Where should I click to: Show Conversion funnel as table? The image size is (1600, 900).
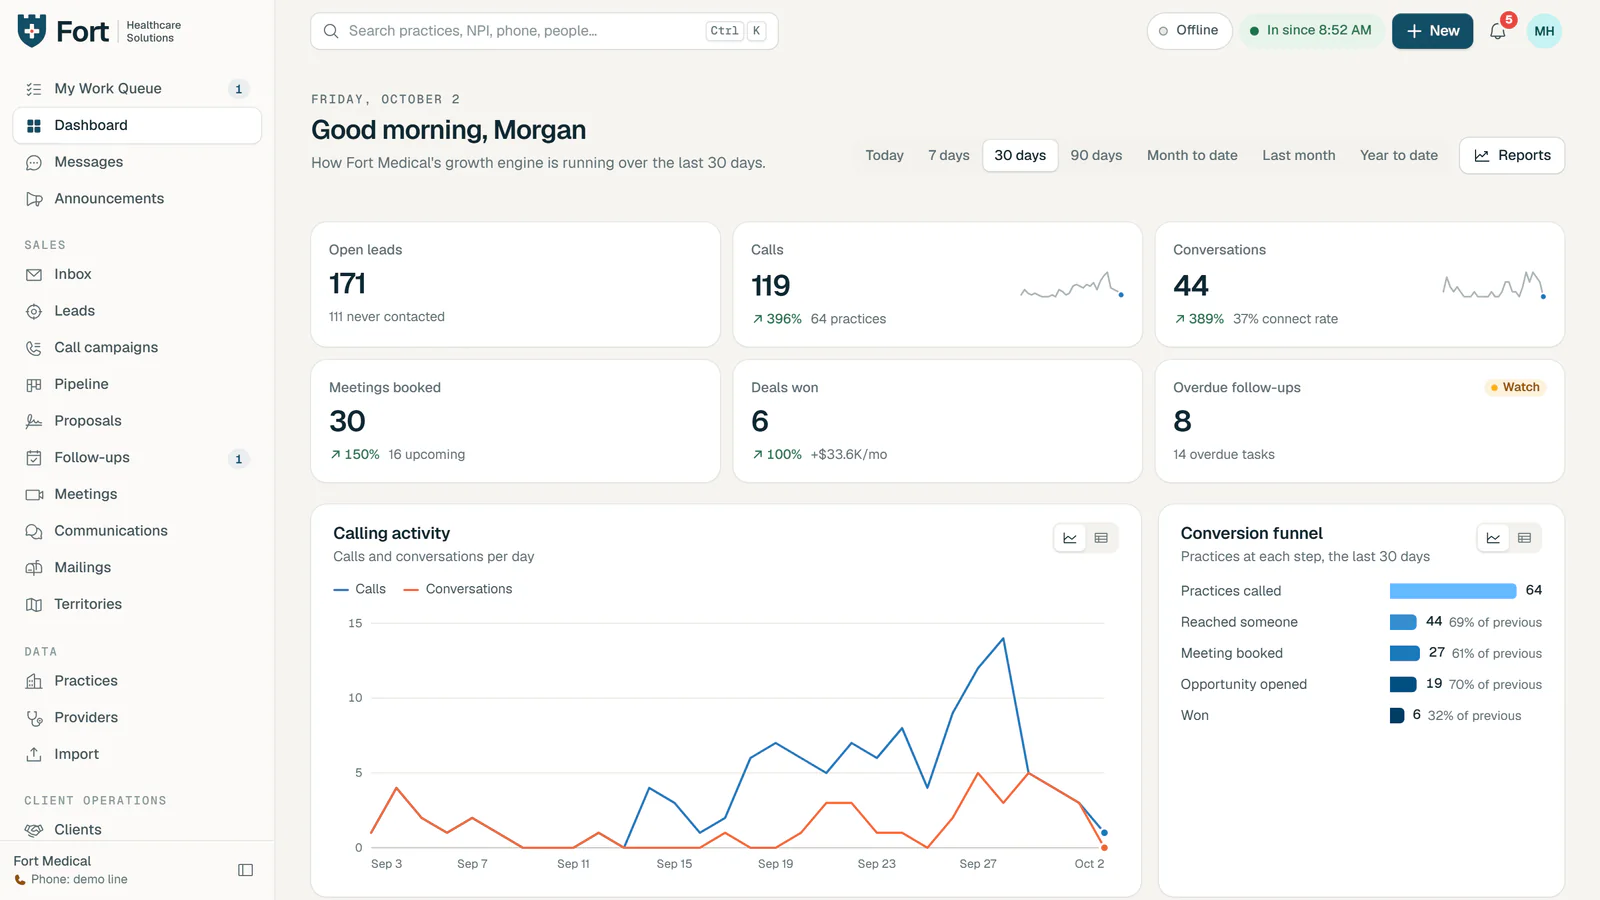click(x=1524, y=538)
